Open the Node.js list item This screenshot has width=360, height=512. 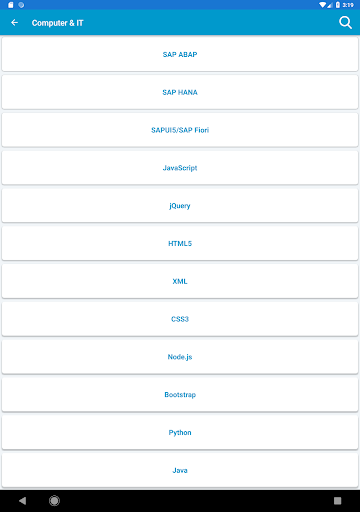click(x=180, y=357)
